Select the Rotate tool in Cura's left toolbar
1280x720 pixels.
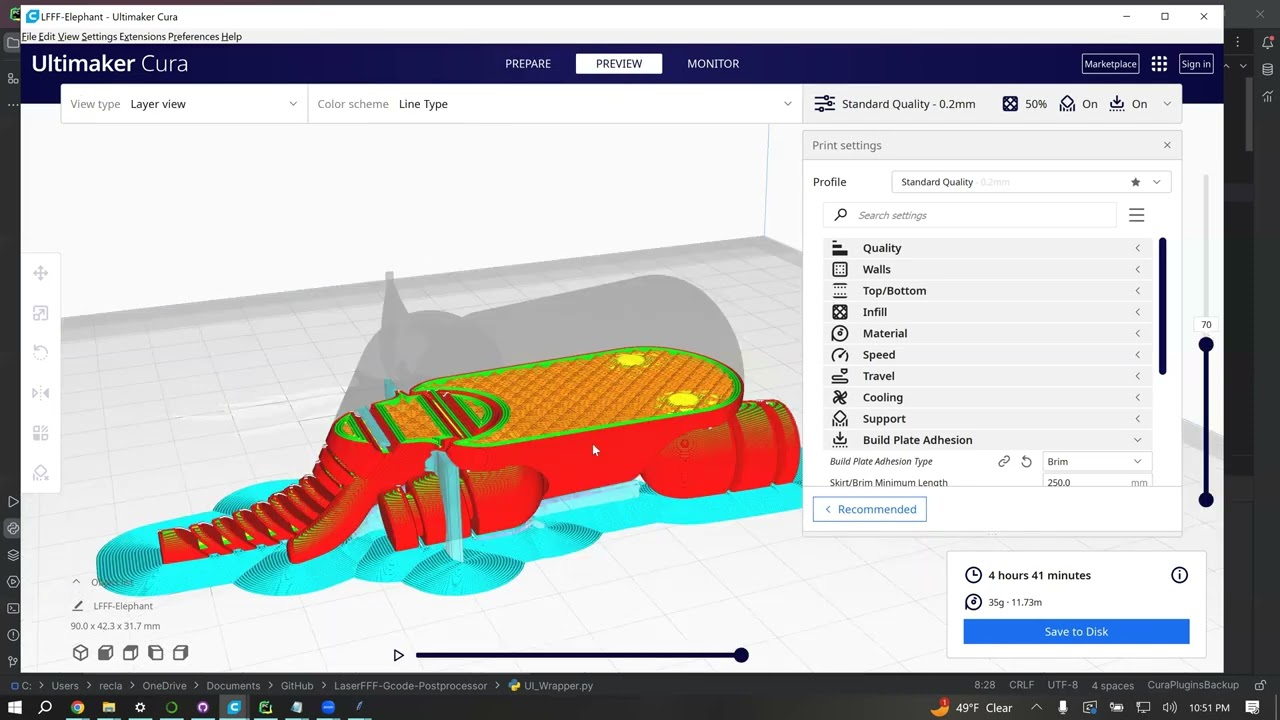click(x=41, y=353)
